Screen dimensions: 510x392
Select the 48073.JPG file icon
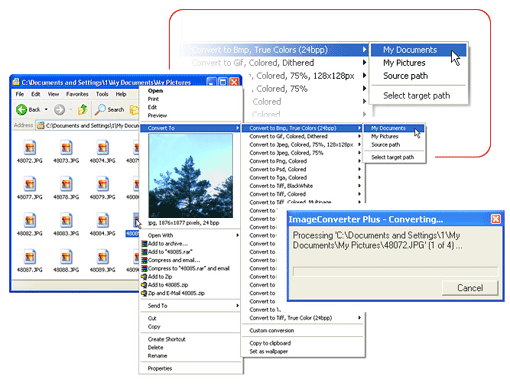click(x=66, y=148)
